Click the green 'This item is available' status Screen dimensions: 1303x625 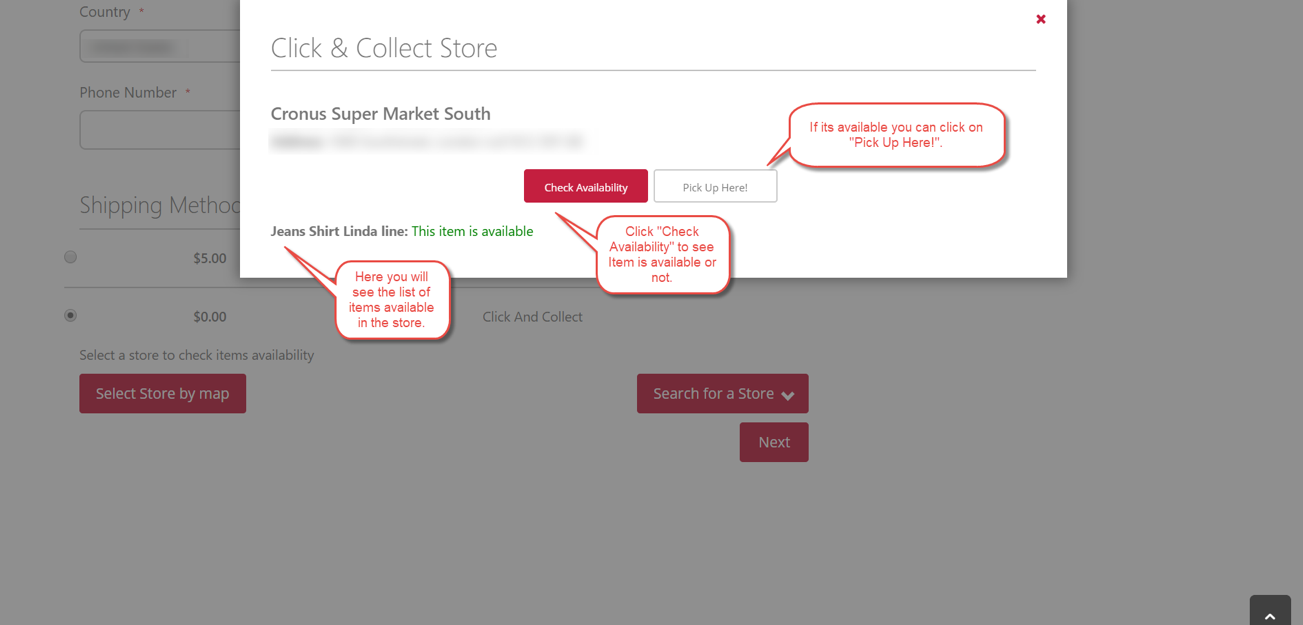(472, 231)
